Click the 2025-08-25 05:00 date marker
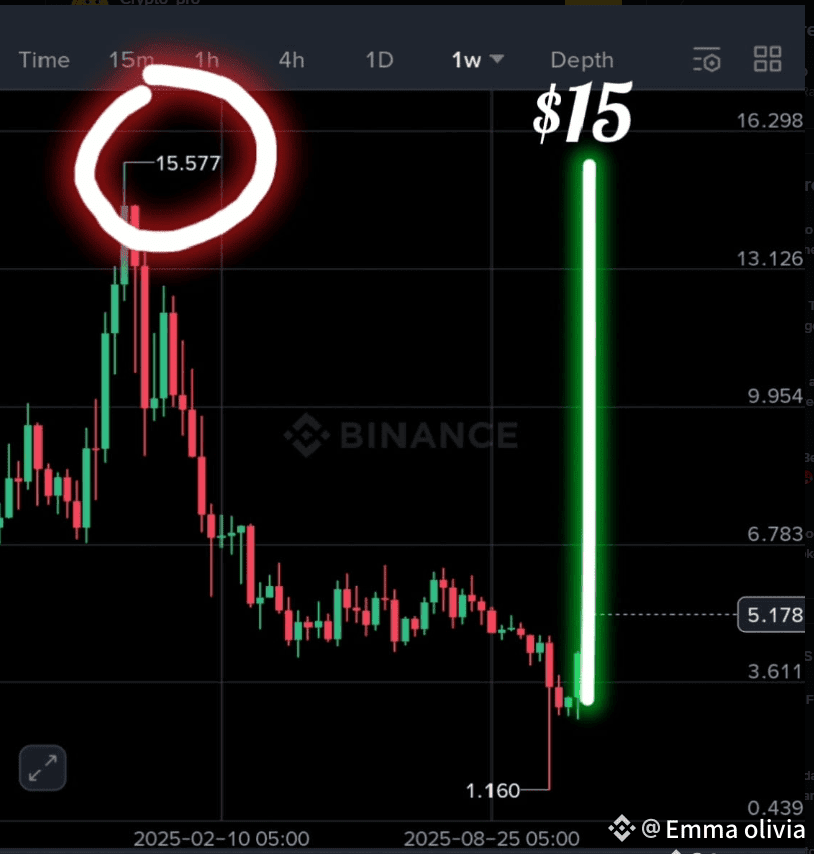Screen dimensions: 814x854 [x=492, y=839]
